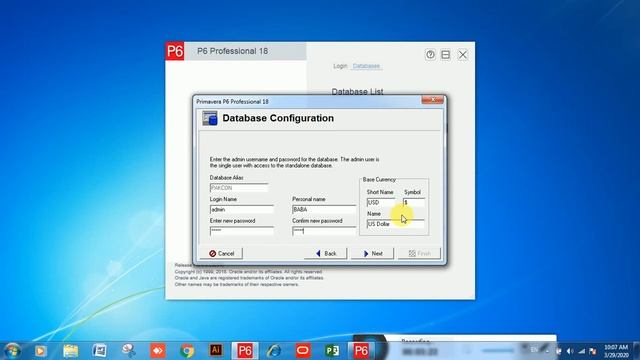Open File Explorer from the taskbar
This screenshot has width=640, height=360.
[x=70, y=351]
